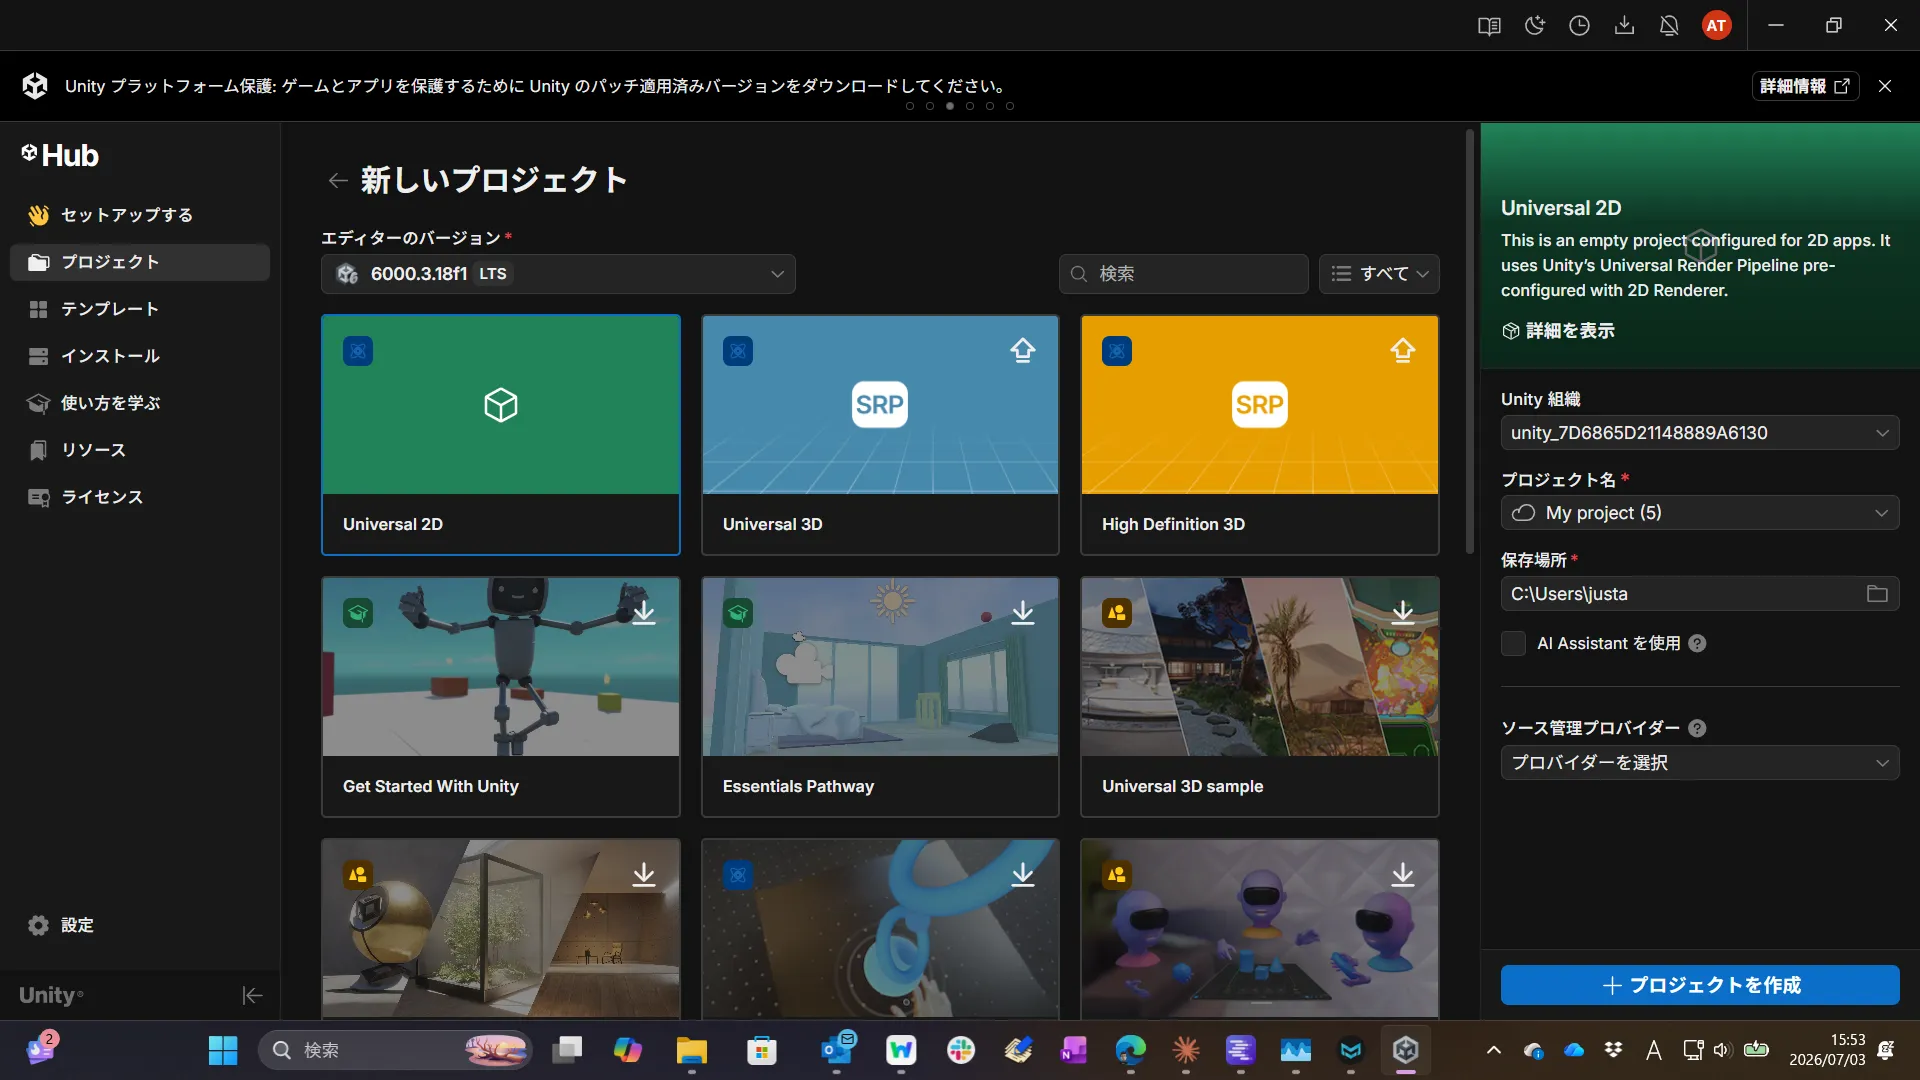Download the Essentials Pathway template
Viewport: 1920px width, 1080px height.
click(1023, 612)
